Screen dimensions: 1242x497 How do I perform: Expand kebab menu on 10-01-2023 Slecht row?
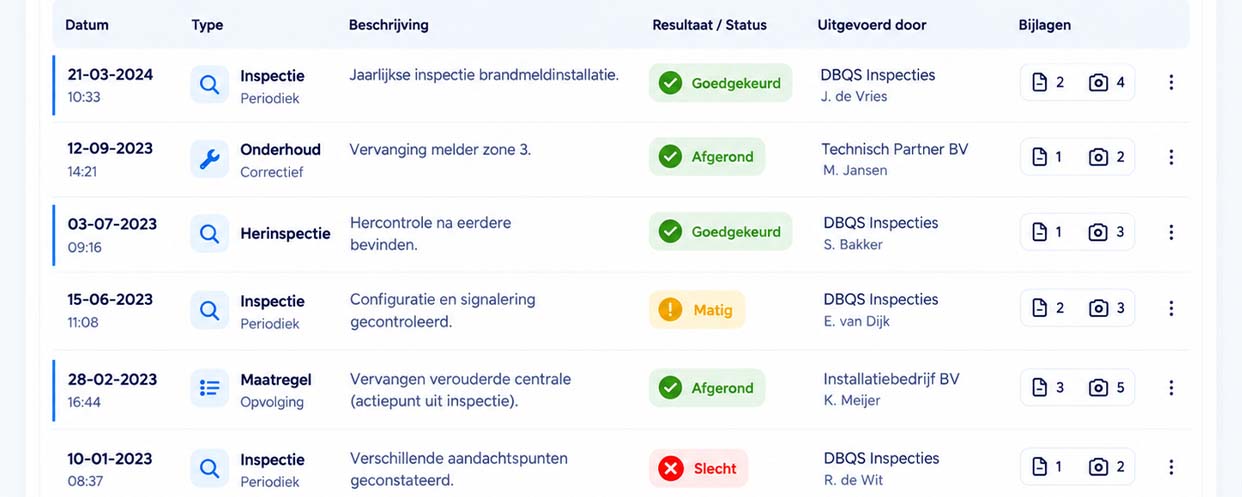pos(1171,467)
